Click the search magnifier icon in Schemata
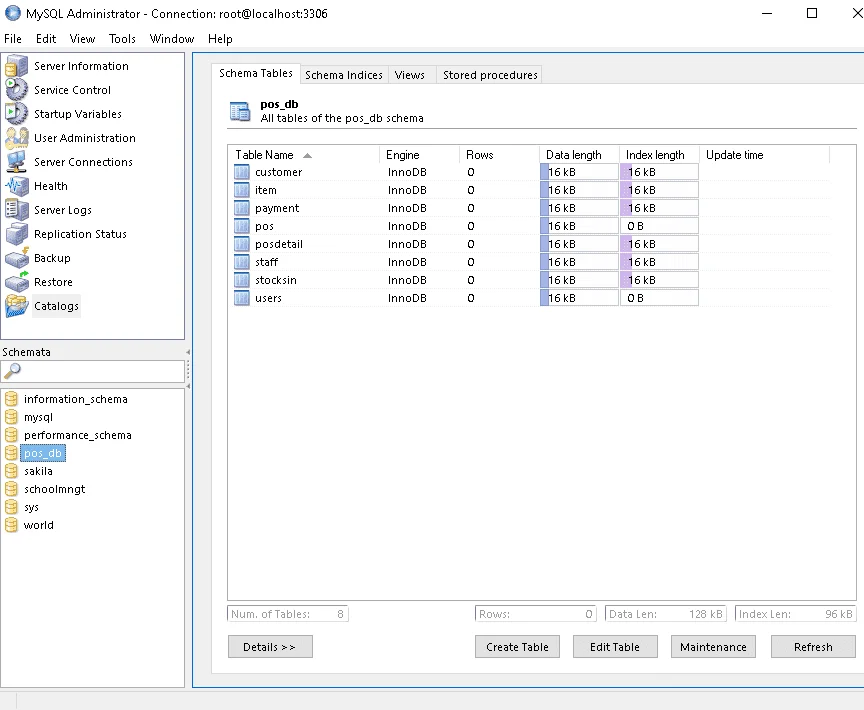 pyautogui.click(x=12, y=372)
